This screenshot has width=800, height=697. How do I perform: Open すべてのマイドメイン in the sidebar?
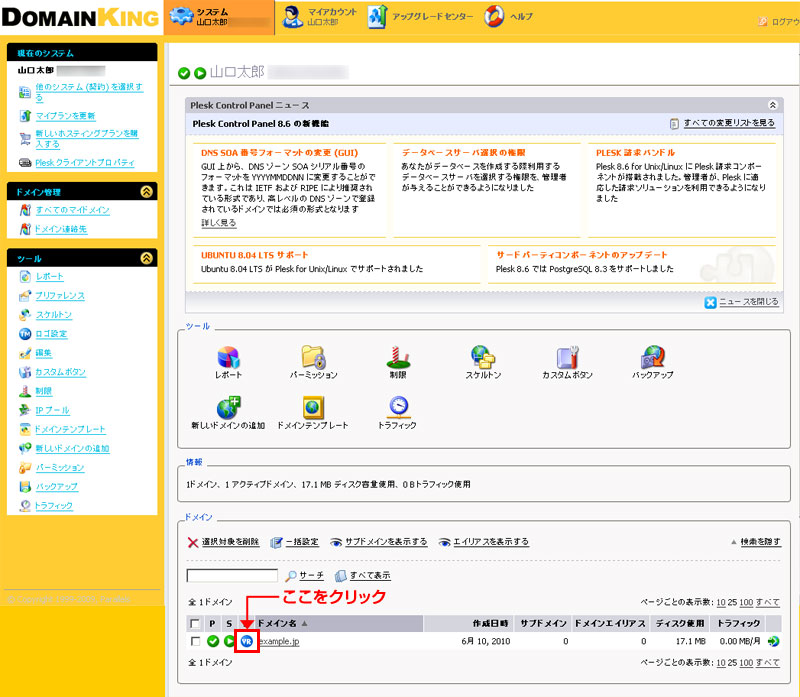point(72,210)
